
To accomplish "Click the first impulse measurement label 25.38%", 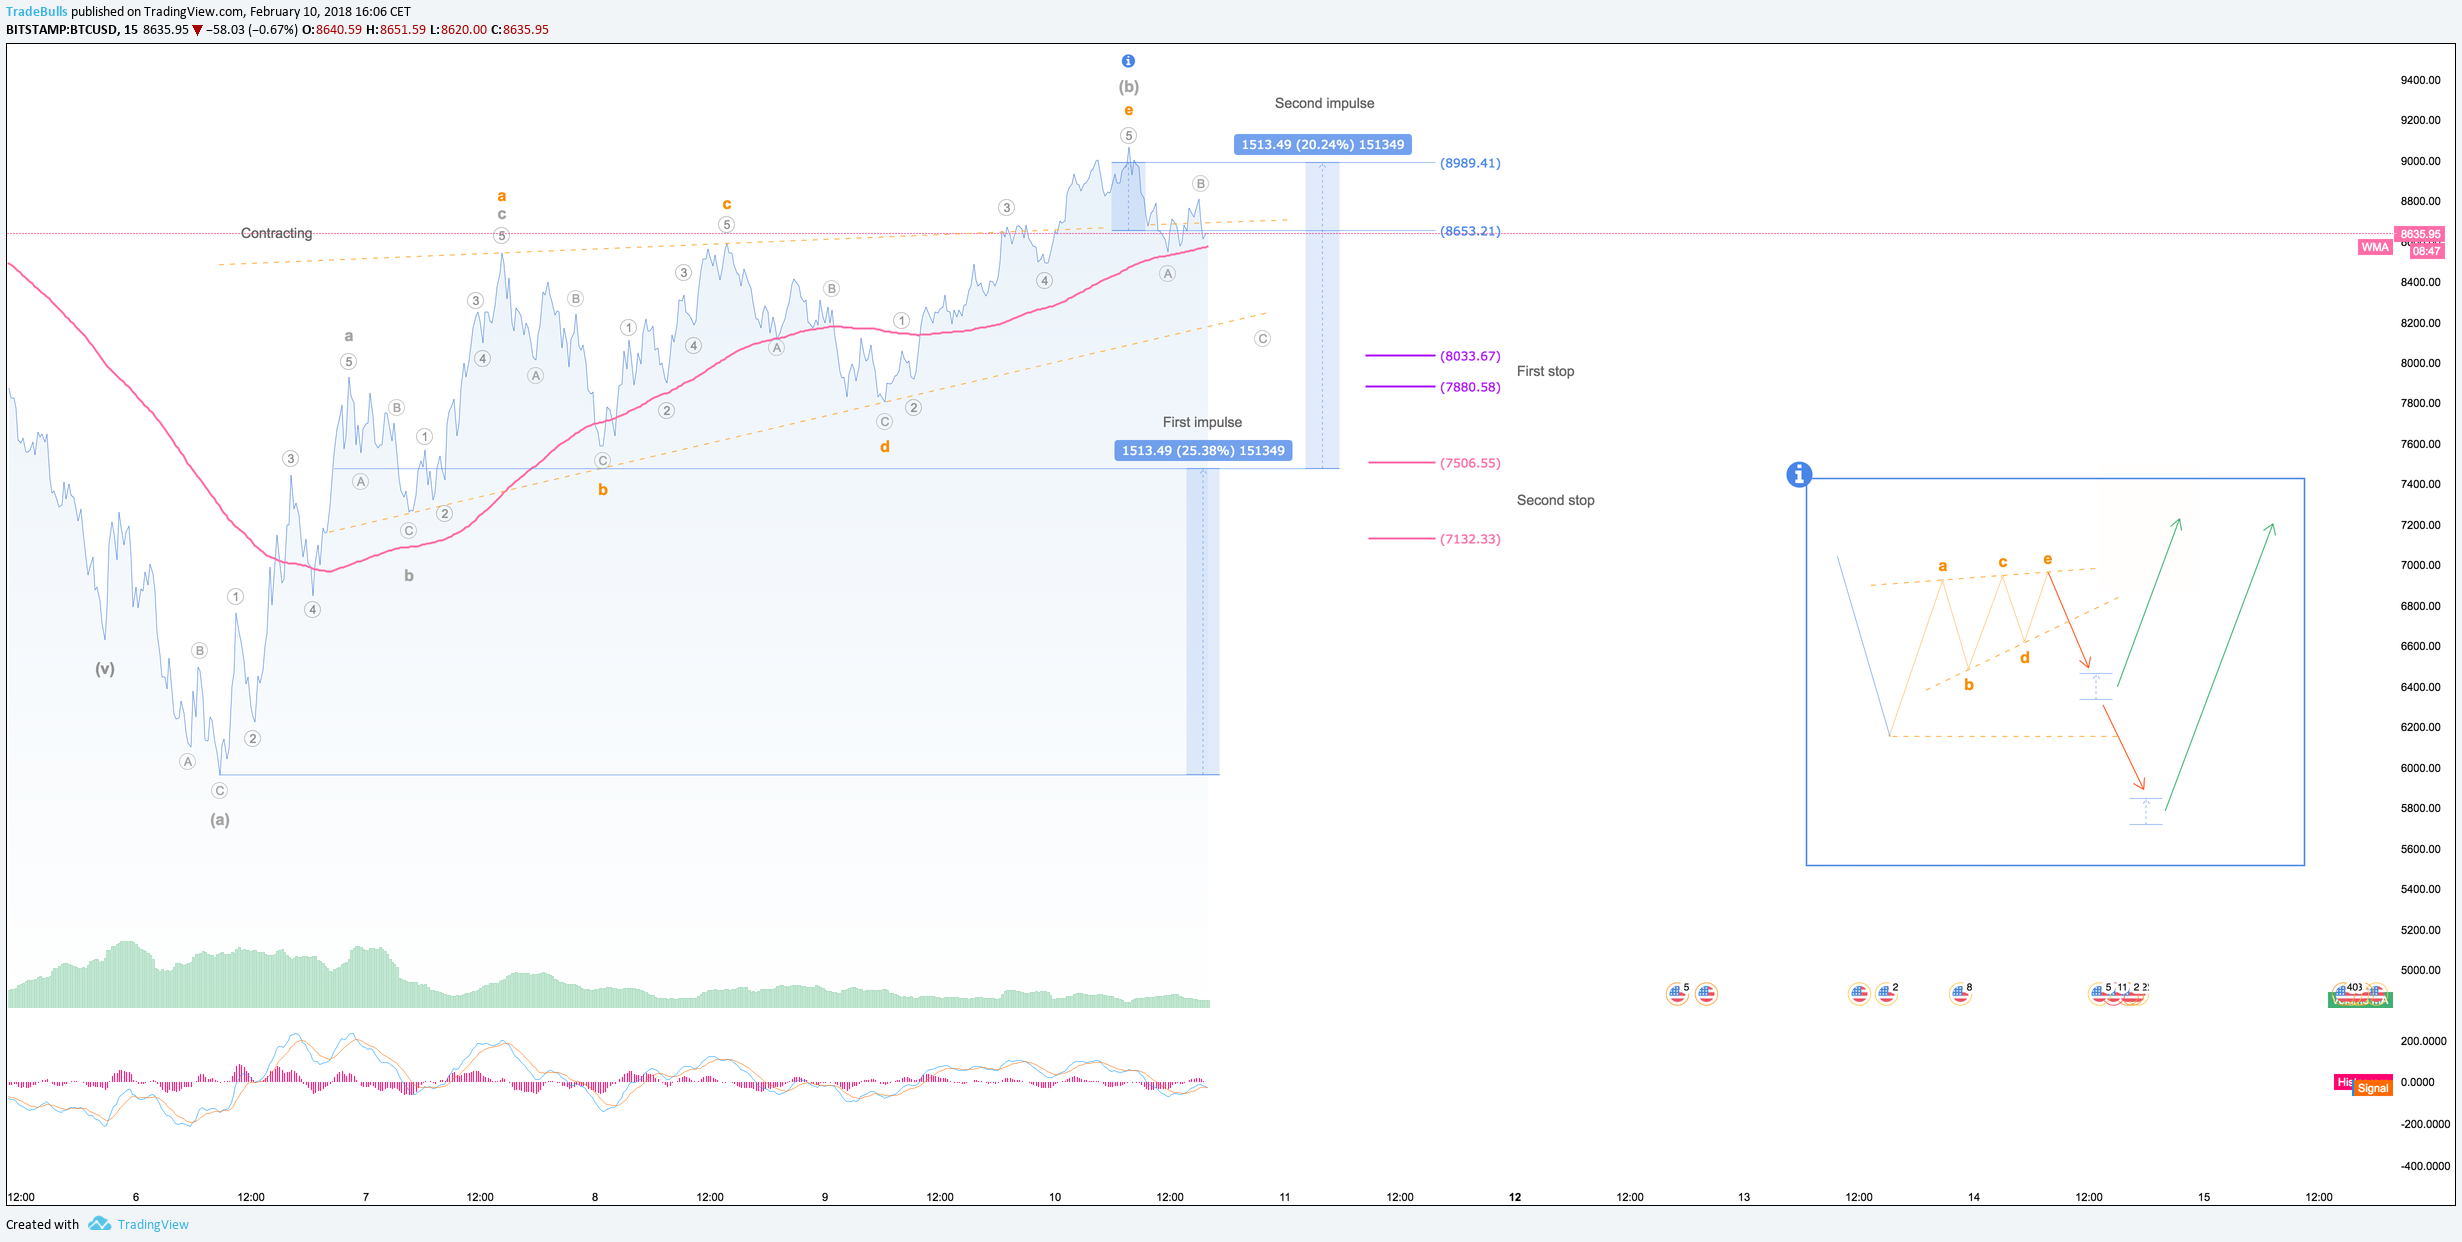I will click(1203, 451).
